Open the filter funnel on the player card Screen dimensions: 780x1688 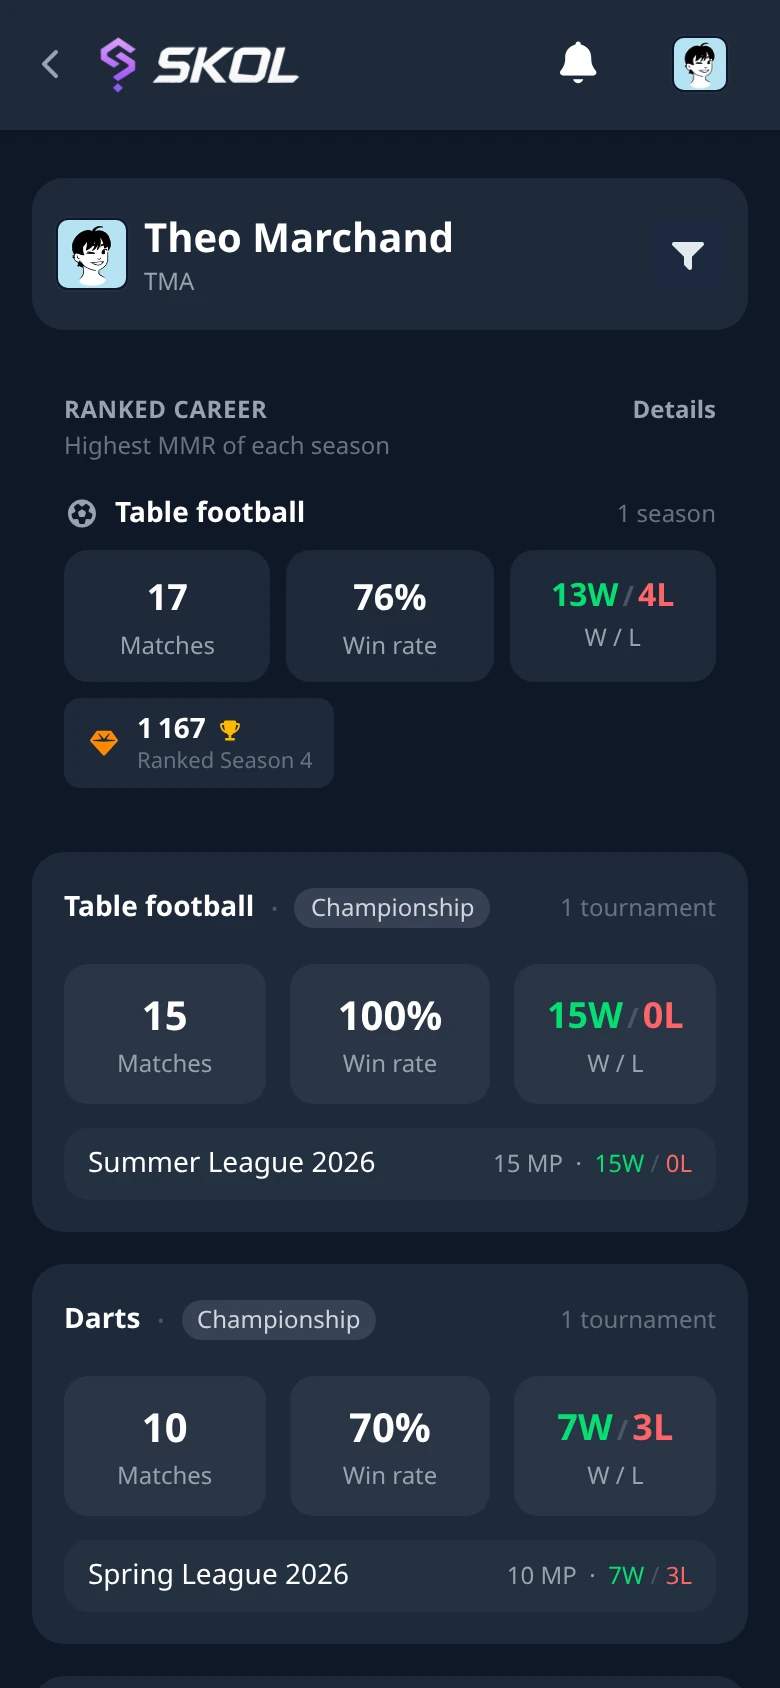[x=688, y=255]
